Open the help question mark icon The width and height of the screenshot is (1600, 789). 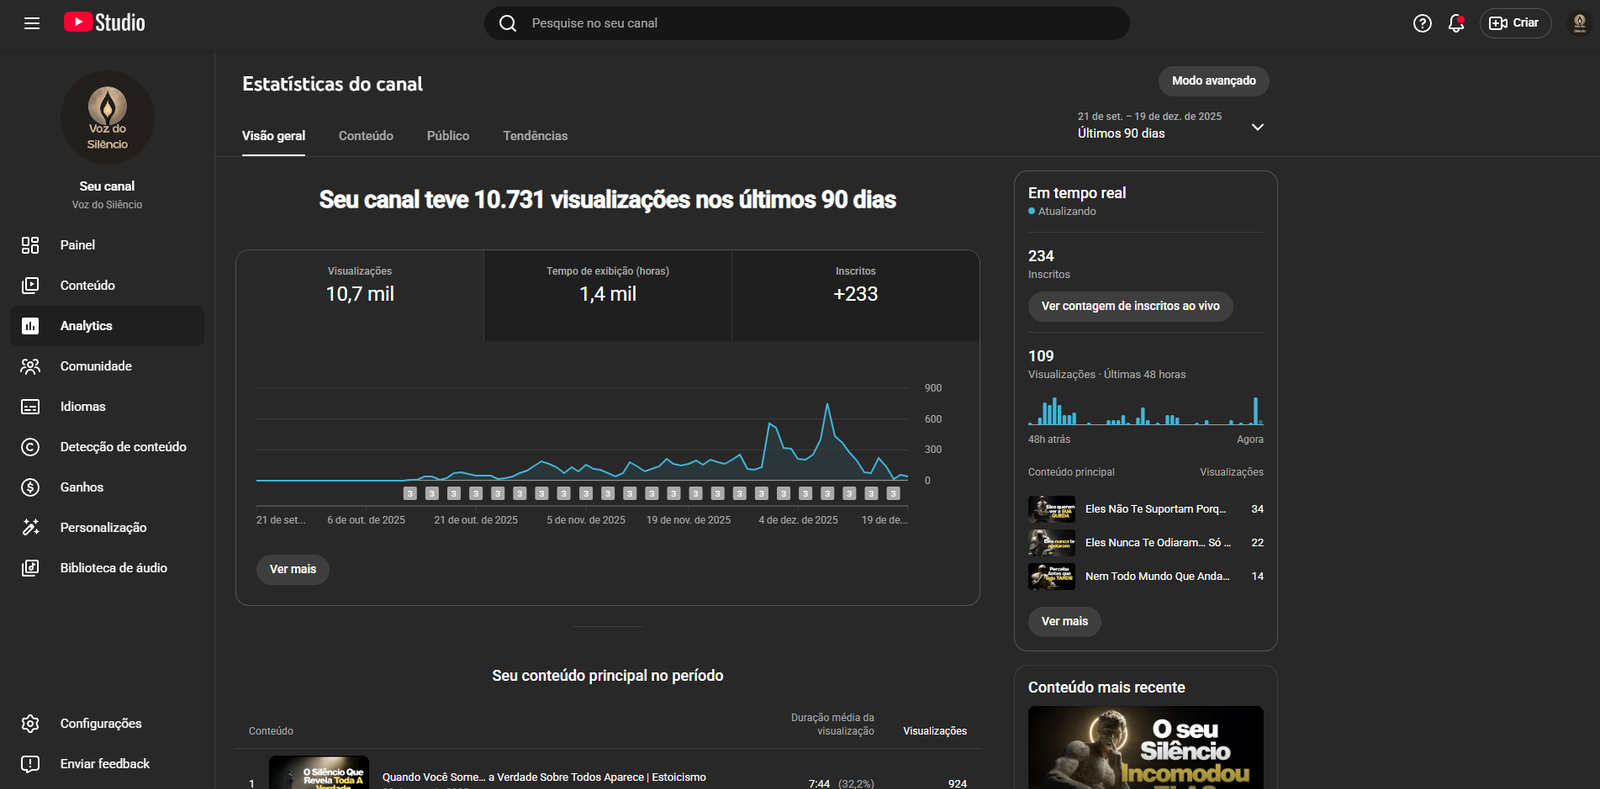pyautogui.click(x=1422, y=23)
